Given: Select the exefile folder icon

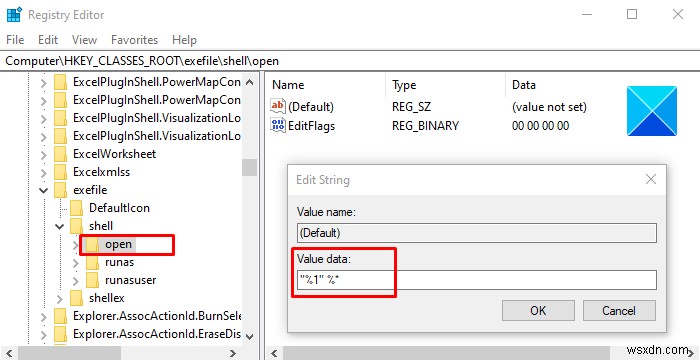Looking at the screenshot, I should coord(60,190).
